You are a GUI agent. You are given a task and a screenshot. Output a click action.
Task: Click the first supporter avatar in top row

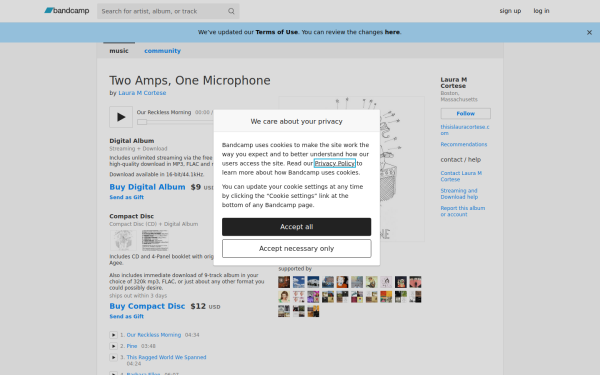point(284,282)
